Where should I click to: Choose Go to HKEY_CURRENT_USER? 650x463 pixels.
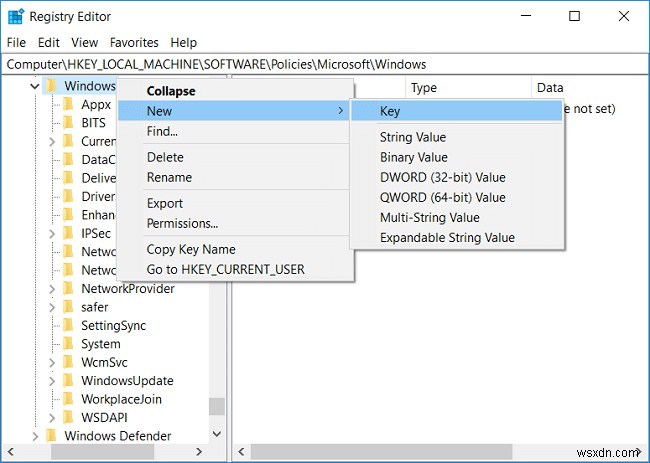coord(225,269)
